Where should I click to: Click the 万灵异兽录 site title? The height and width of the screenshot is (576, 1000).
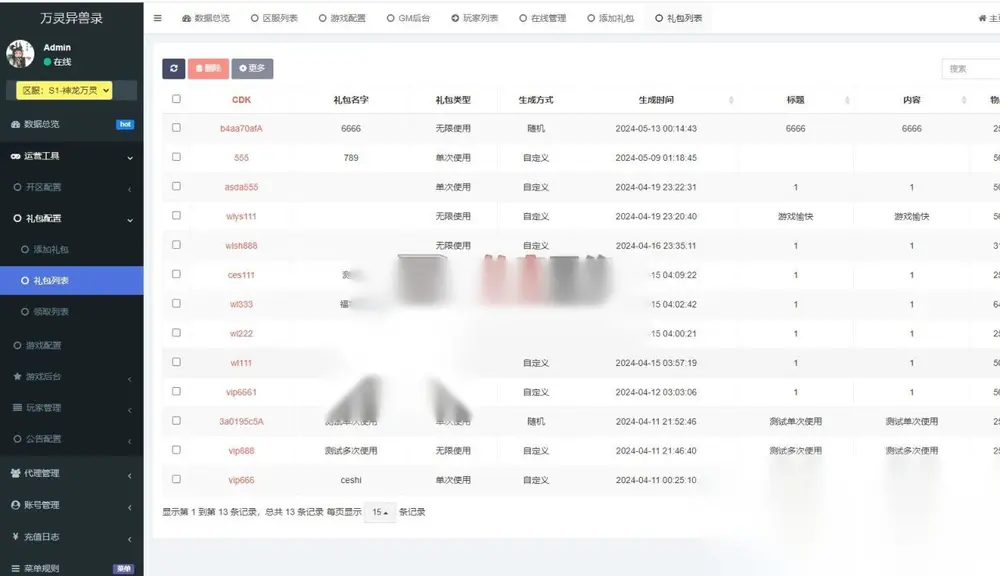(x=71, y=18)
